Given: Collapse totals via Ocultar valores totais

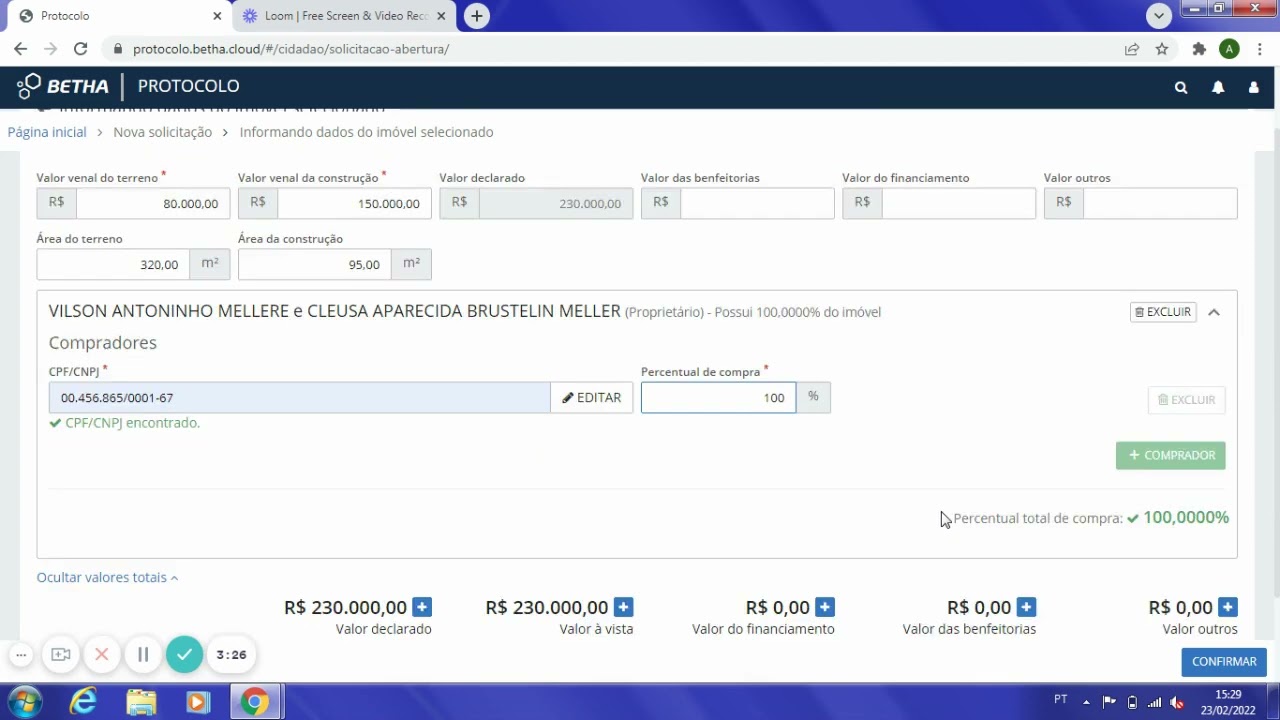Looking at the screenshot, I should pos(107,577).
